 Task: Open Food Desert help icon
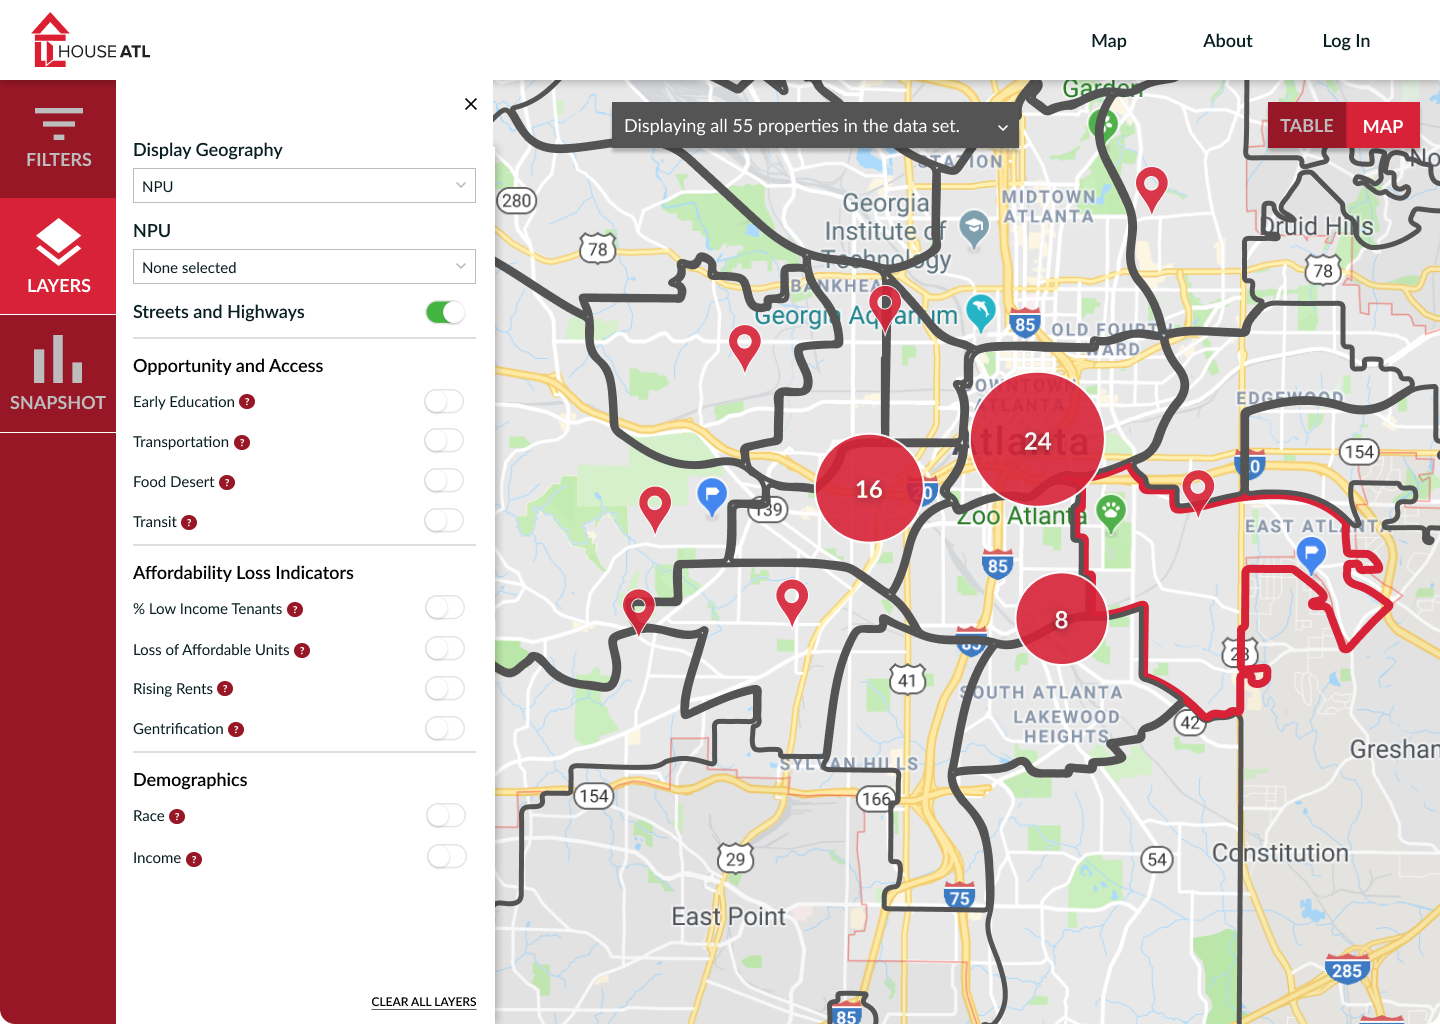(227, 482)
